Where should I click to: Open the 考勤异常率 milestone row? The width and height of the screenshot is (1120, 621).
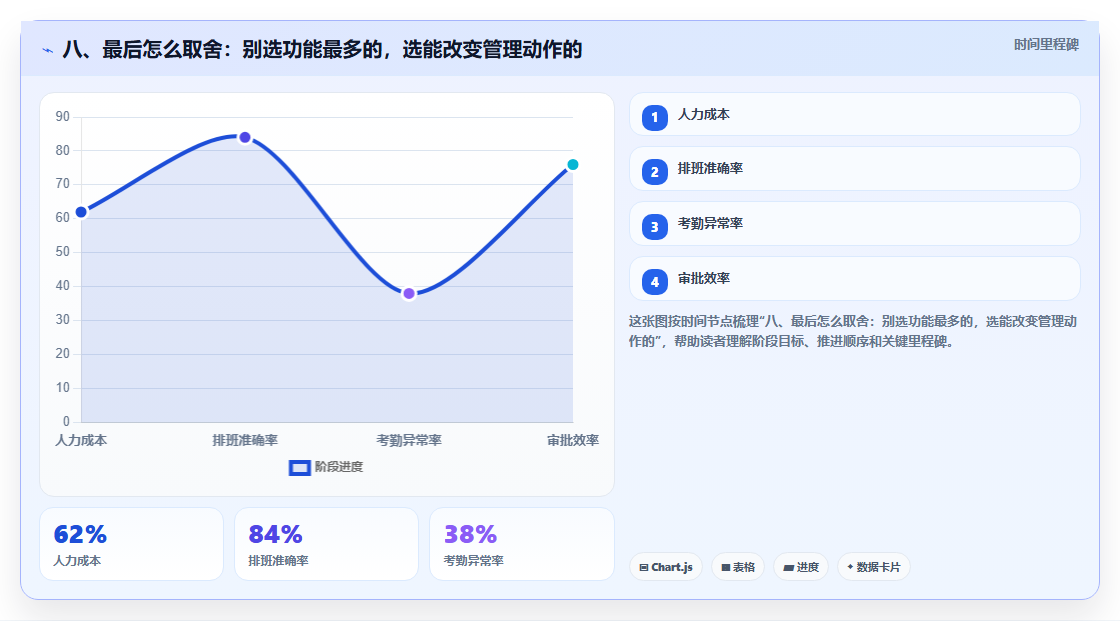(854, 224)
